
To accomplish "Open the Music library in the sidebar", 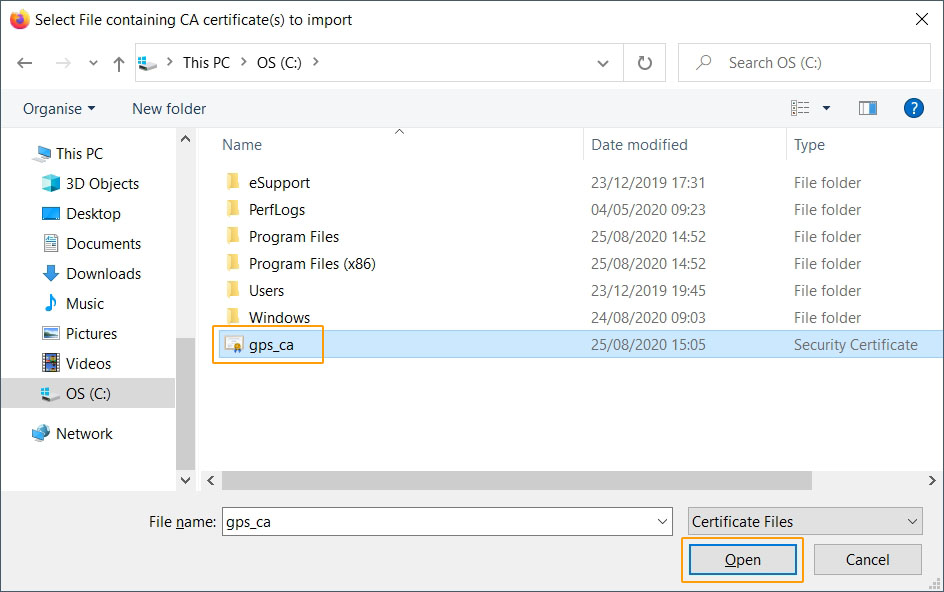I will (x=85, y=304).
